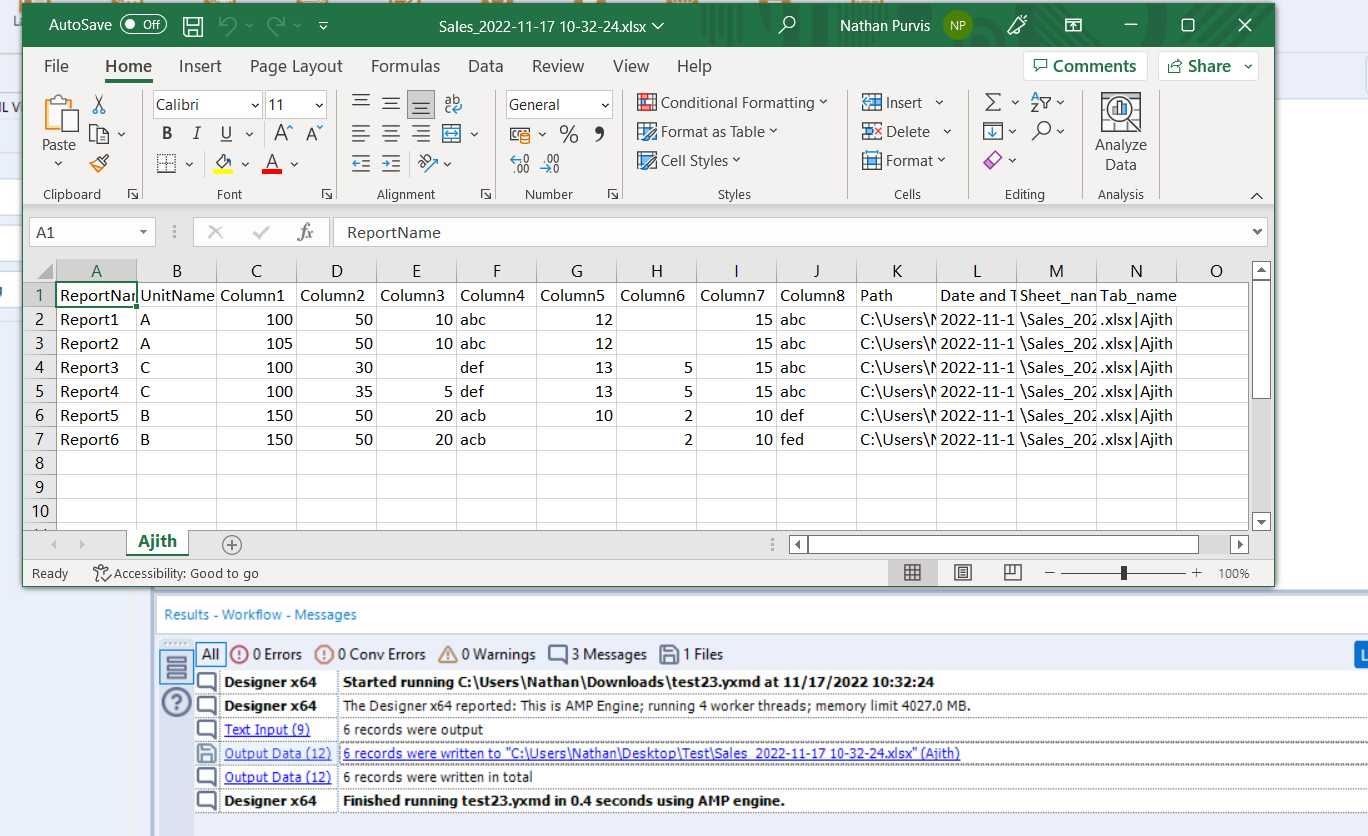Open the Calibri font name dropdown
The height and width of the screenshot is (836, 1368).
coord(254,105)
